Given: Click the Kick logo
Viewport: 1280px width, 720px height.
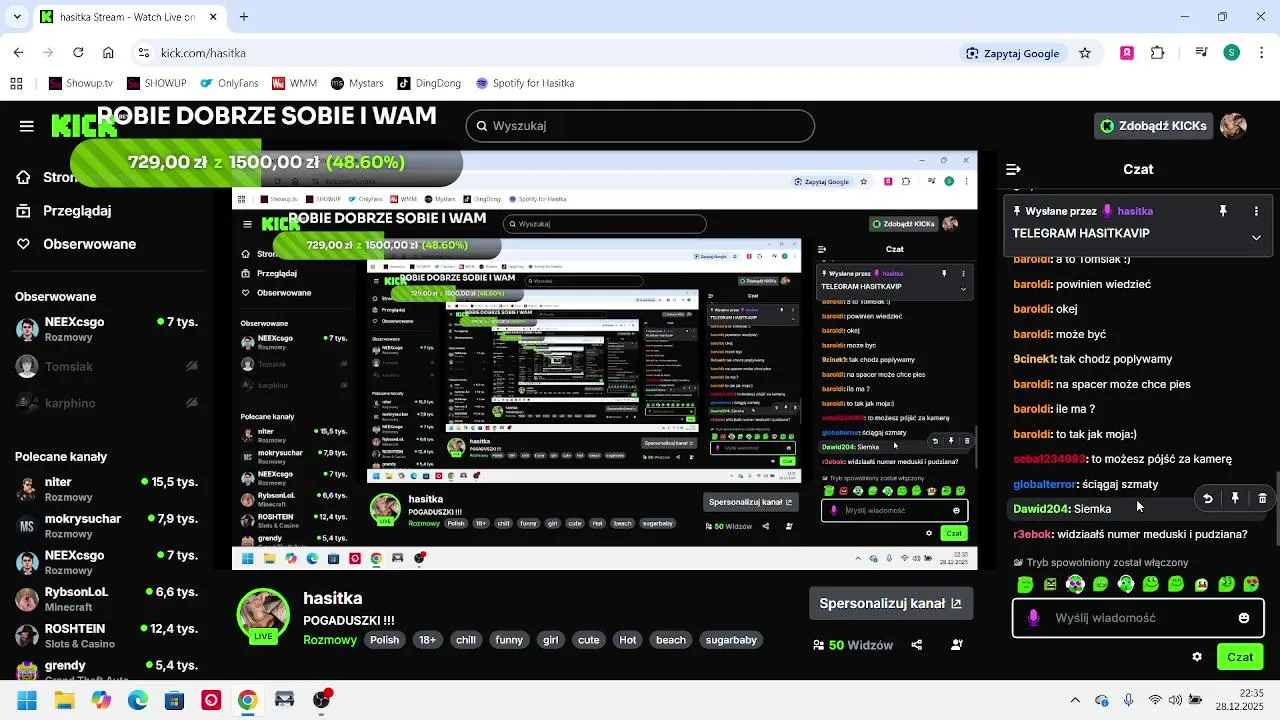Looking at the screenshot, I should [84, 126].
